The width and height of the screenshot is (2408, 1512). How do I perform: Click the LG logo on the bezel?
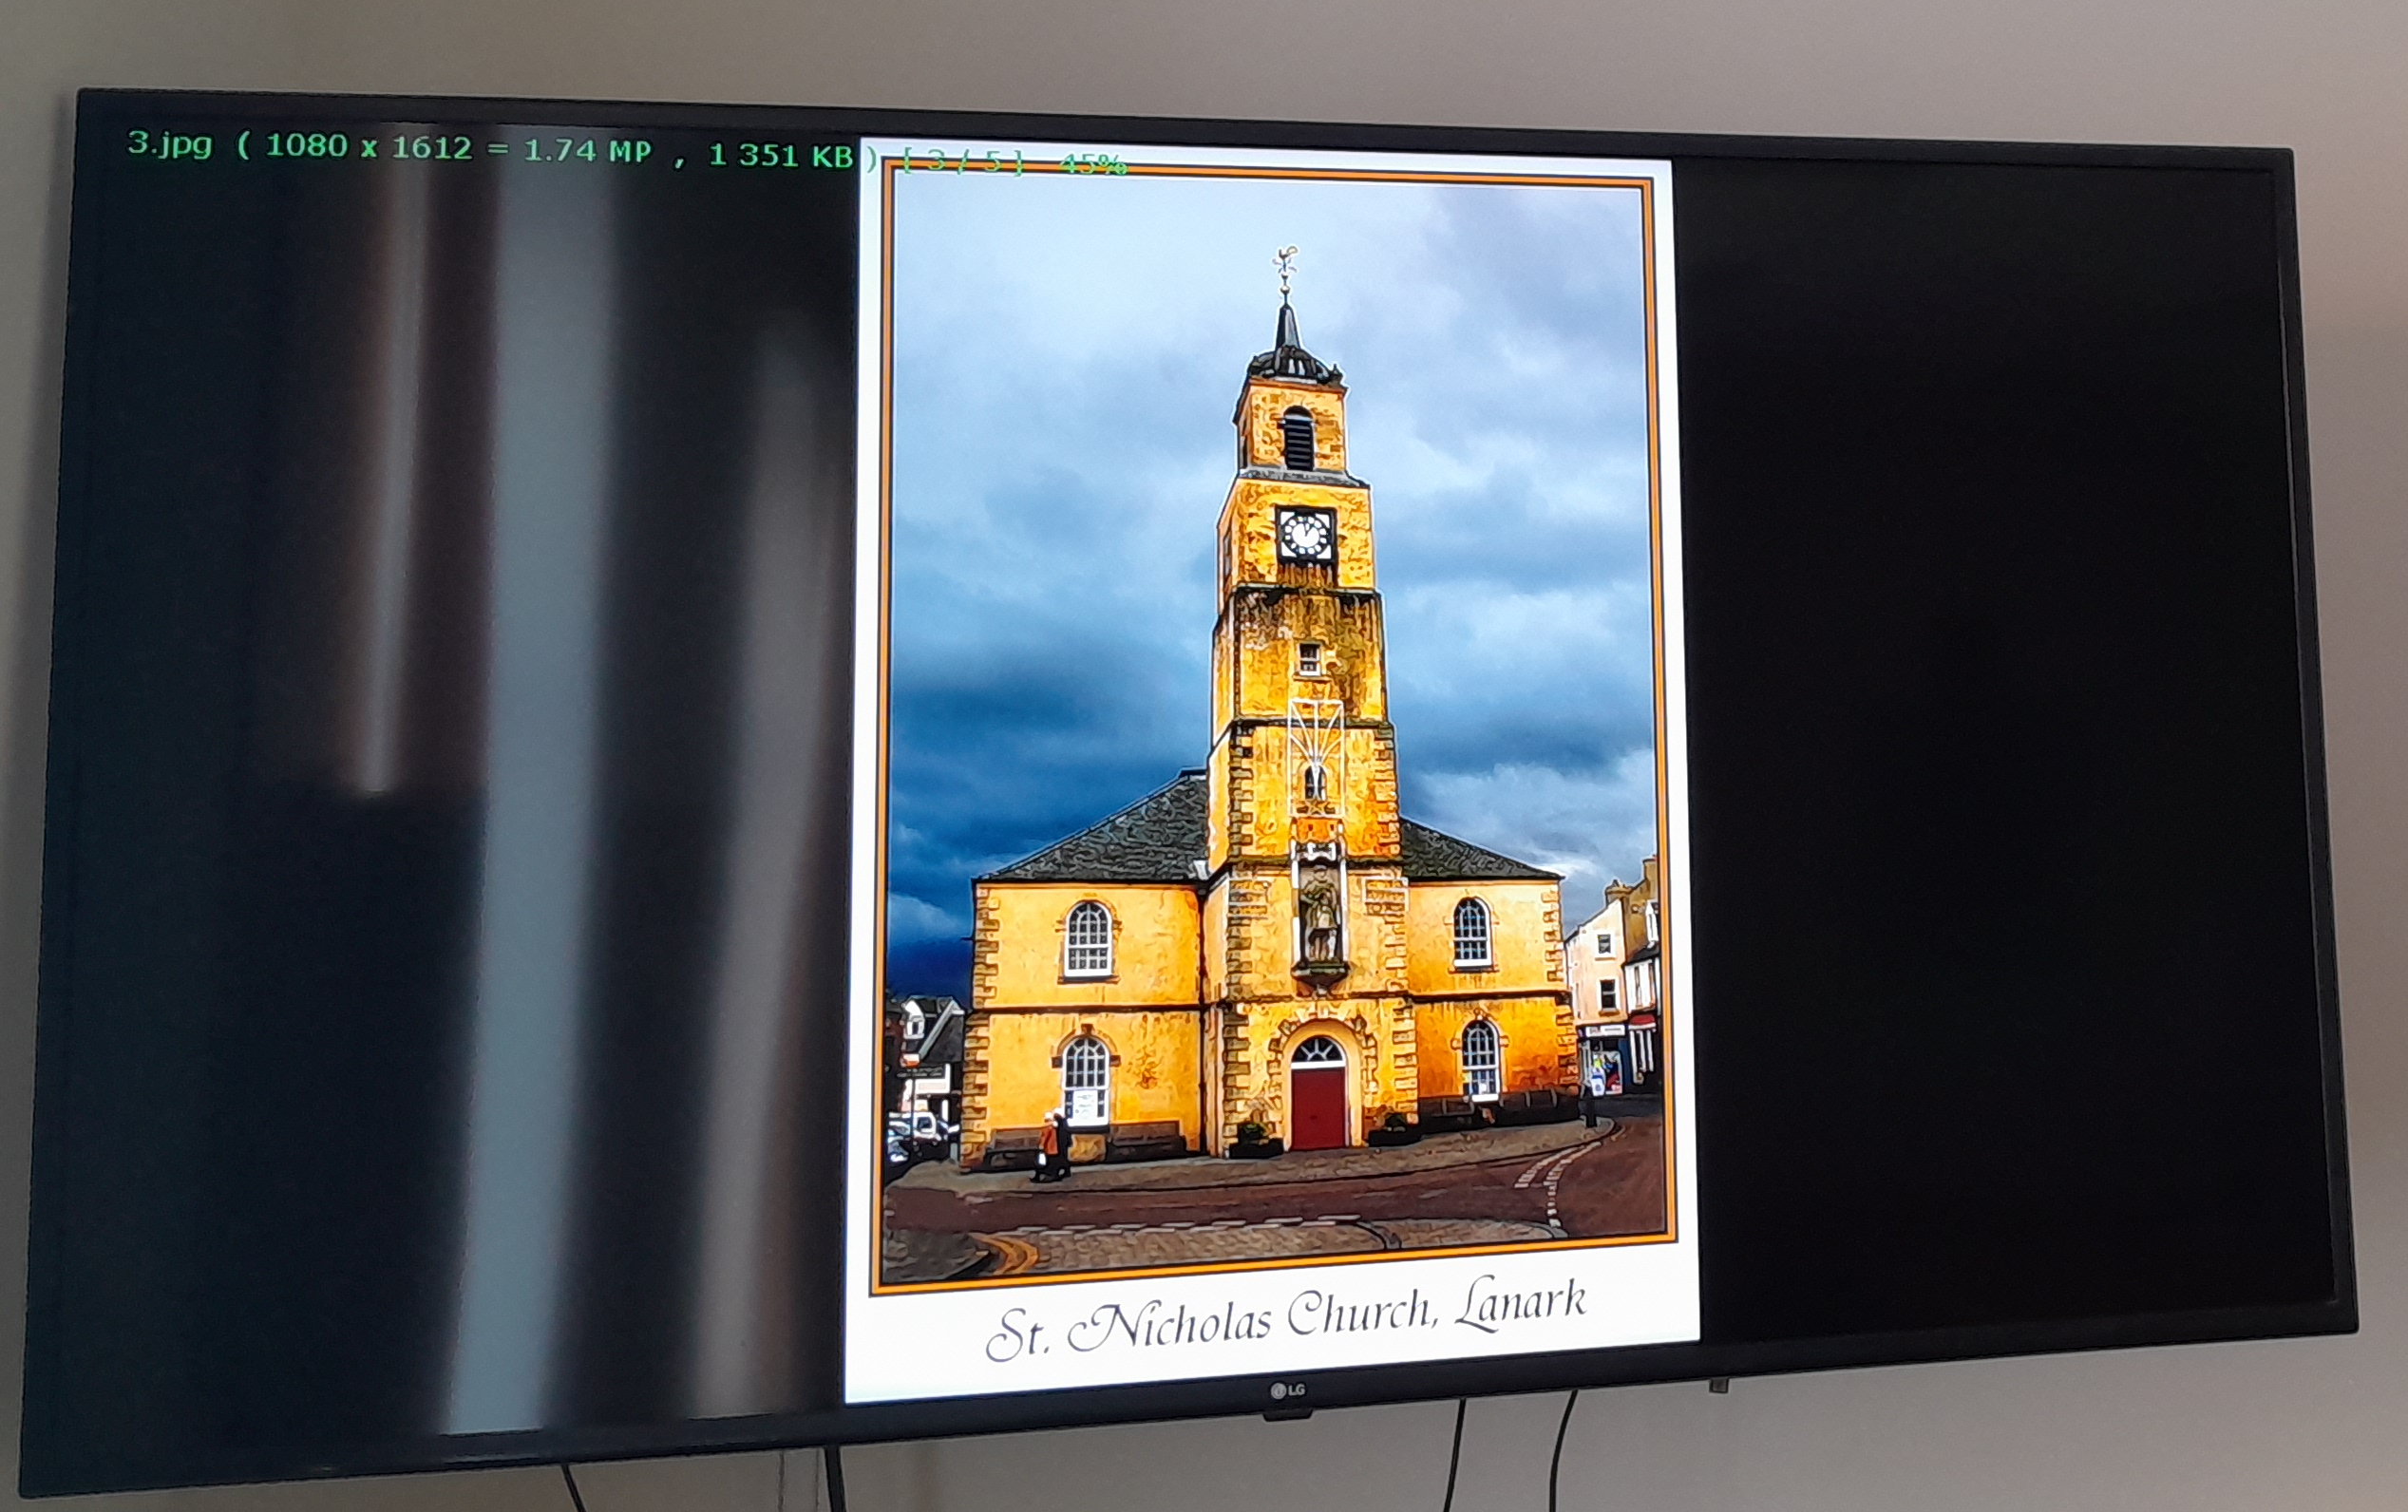click(x=1288, y=1390)
